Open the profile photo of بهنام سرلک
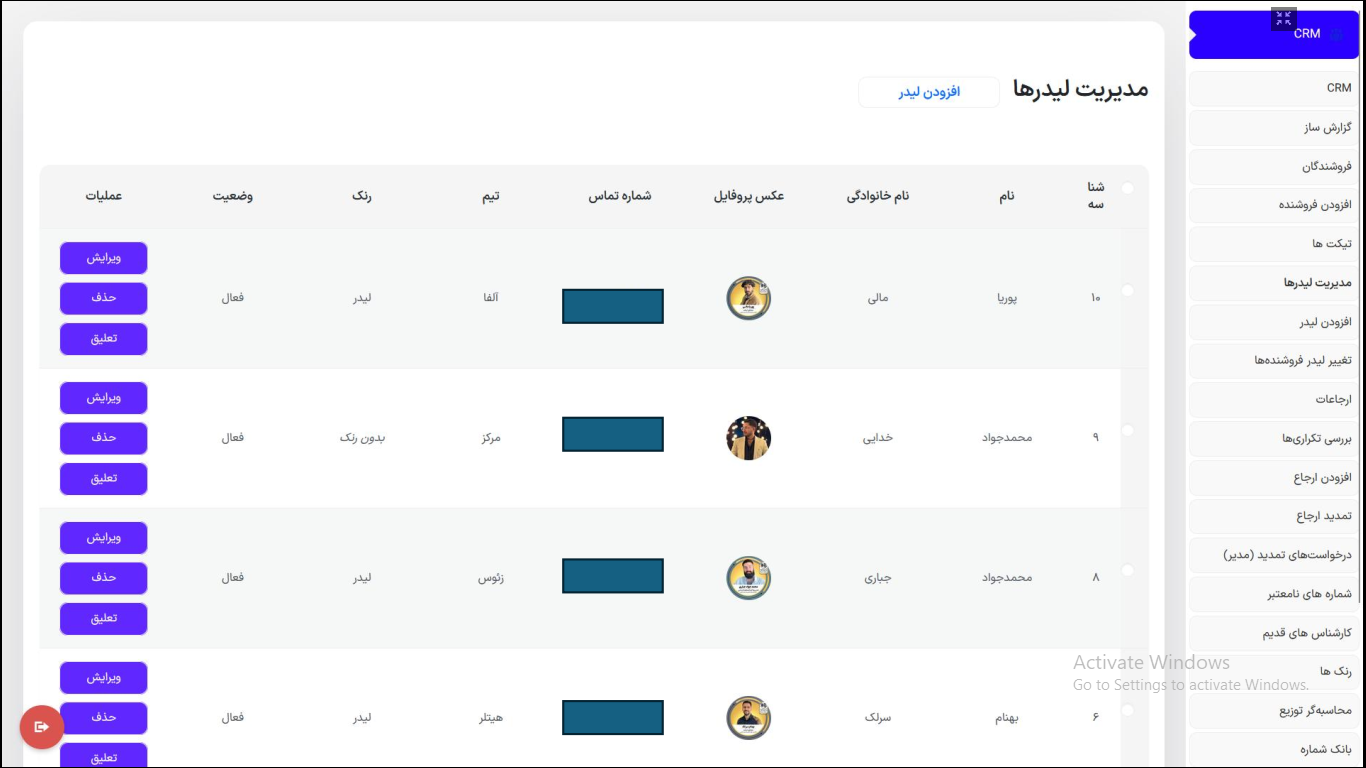 [748, 718]
